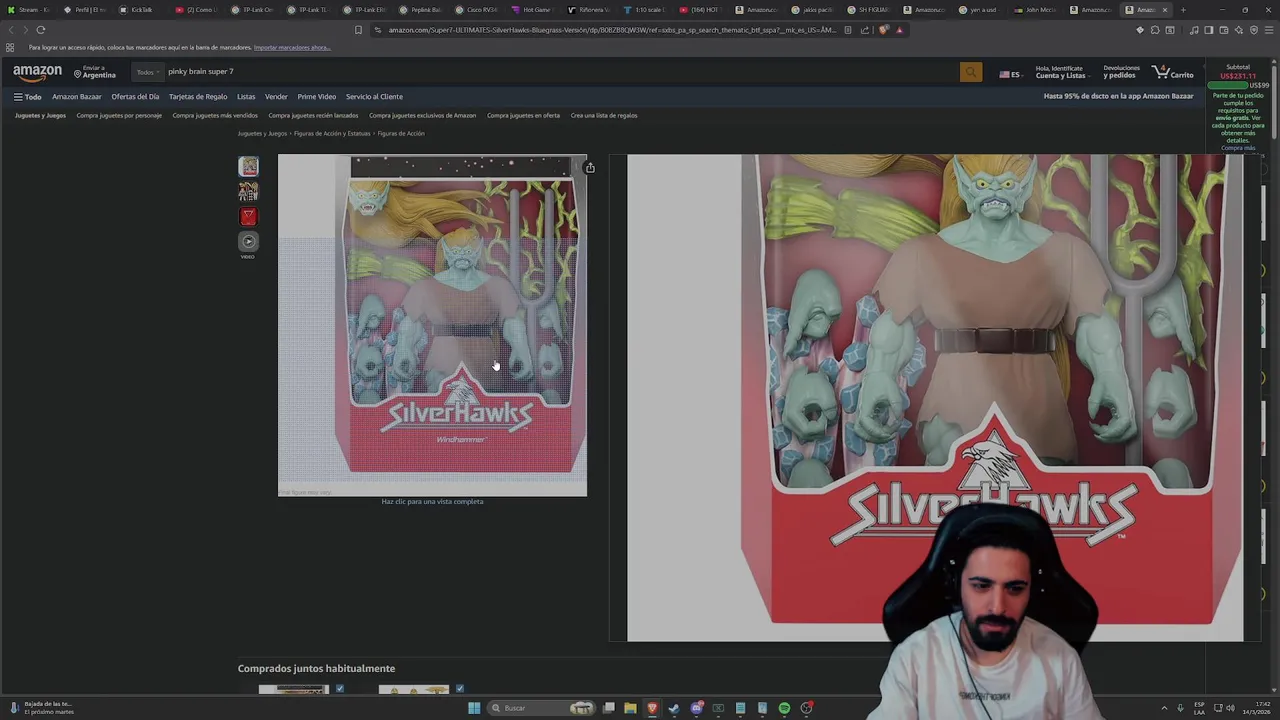
Task: Open Crea una lista de regalos
Action: pyautogui.click(x=604, y=115)
